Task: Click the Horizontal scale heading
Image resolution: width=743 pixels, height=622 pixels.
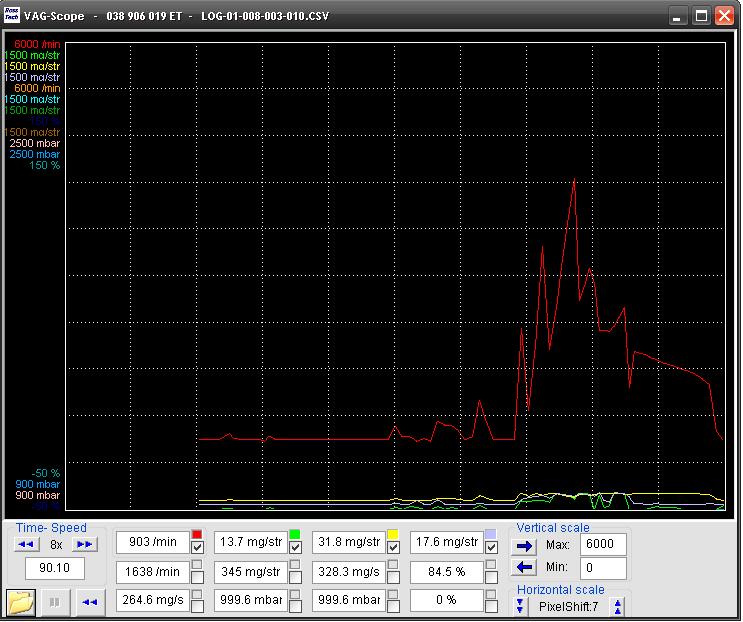Action: click(561, 590)
